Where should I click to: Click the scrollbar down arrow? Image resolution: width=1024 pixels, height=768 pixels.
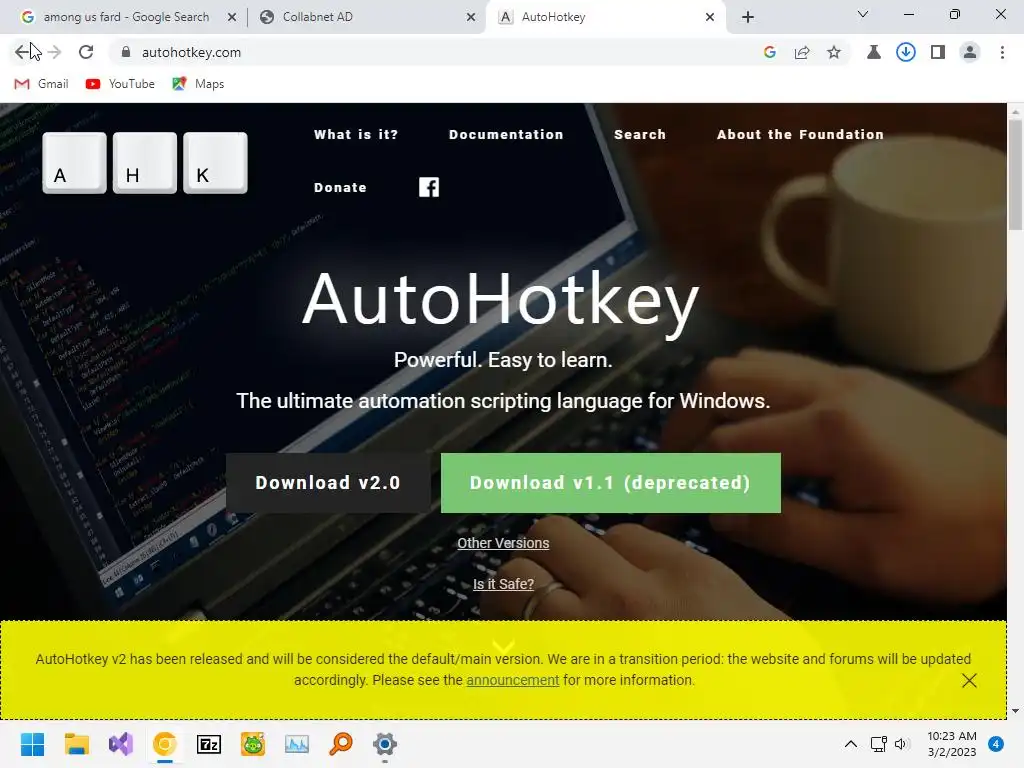1015,711
